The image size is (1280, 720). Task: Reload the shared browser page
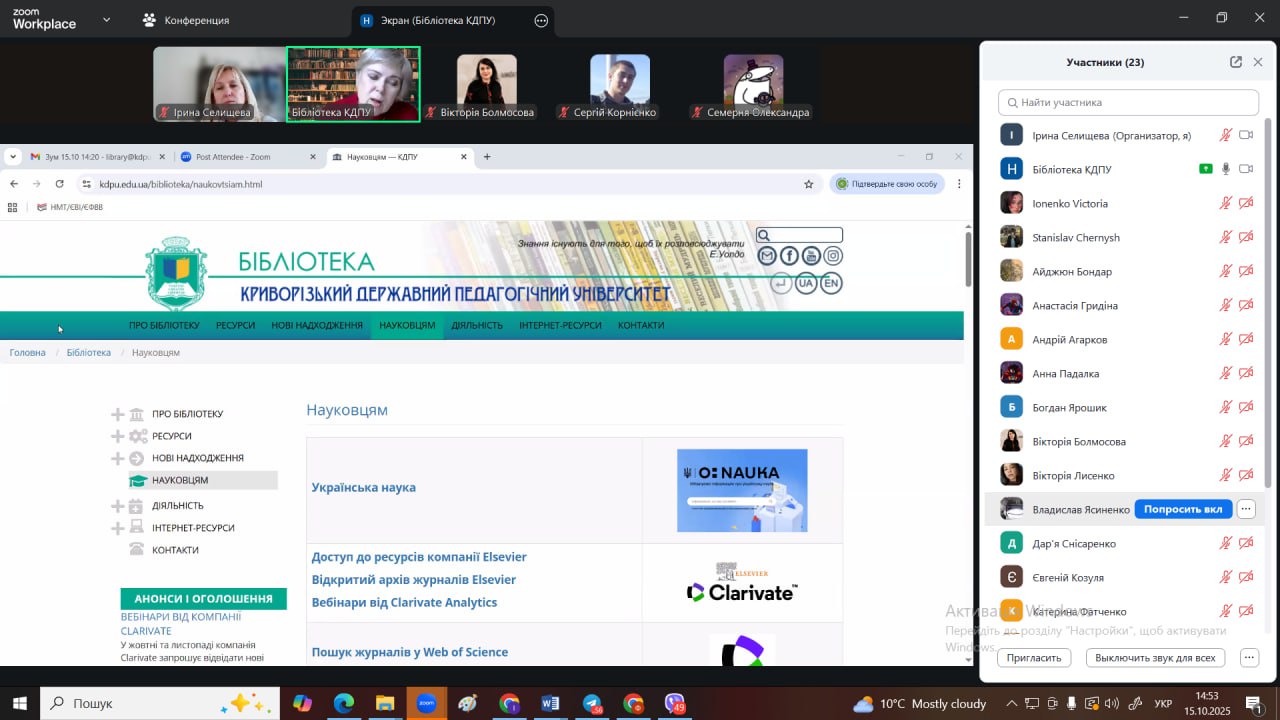tap(60, 184)
